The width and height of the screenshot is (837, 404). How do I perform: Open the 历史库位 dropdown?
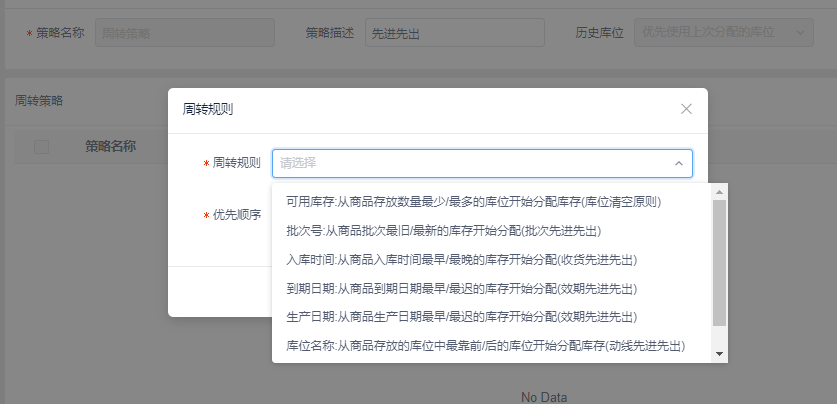pyautogui.click(x=724, y=33)
